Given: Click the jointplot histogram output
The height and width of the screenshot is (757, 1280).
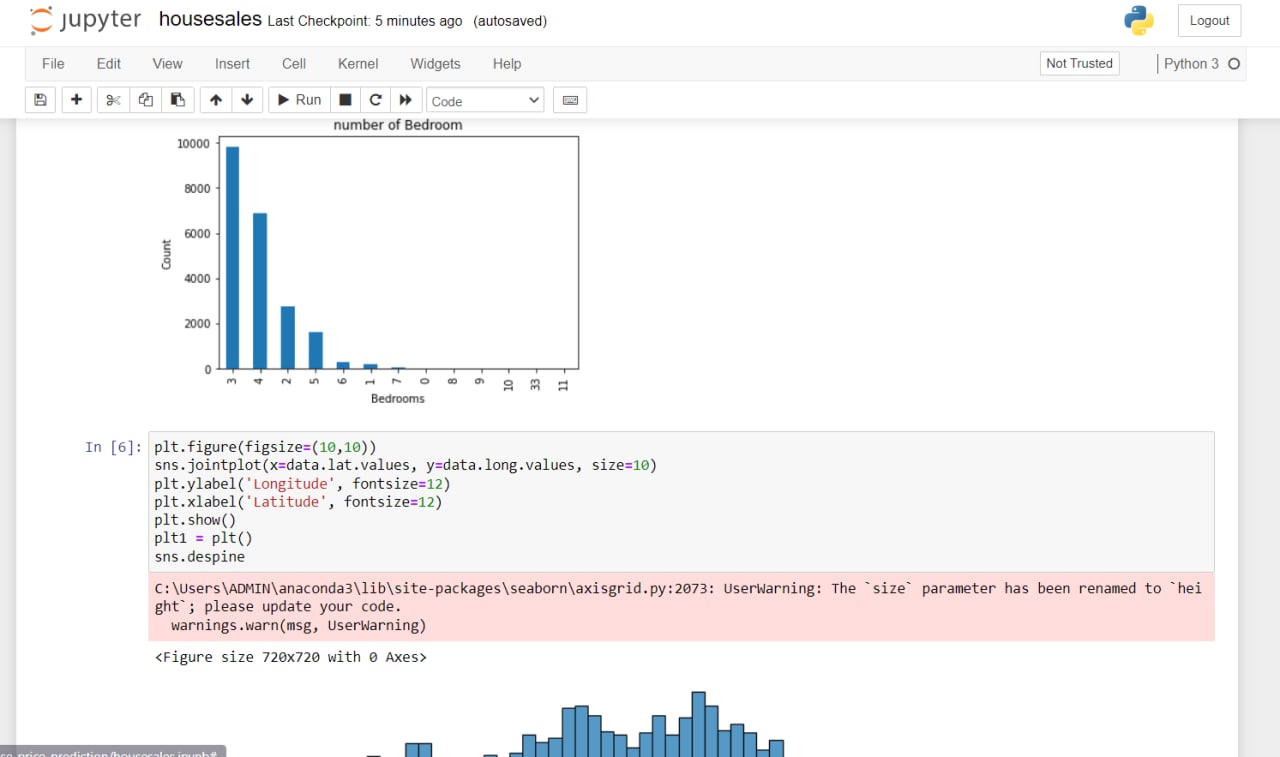Looking at the screenshot, I should (575, 723).
